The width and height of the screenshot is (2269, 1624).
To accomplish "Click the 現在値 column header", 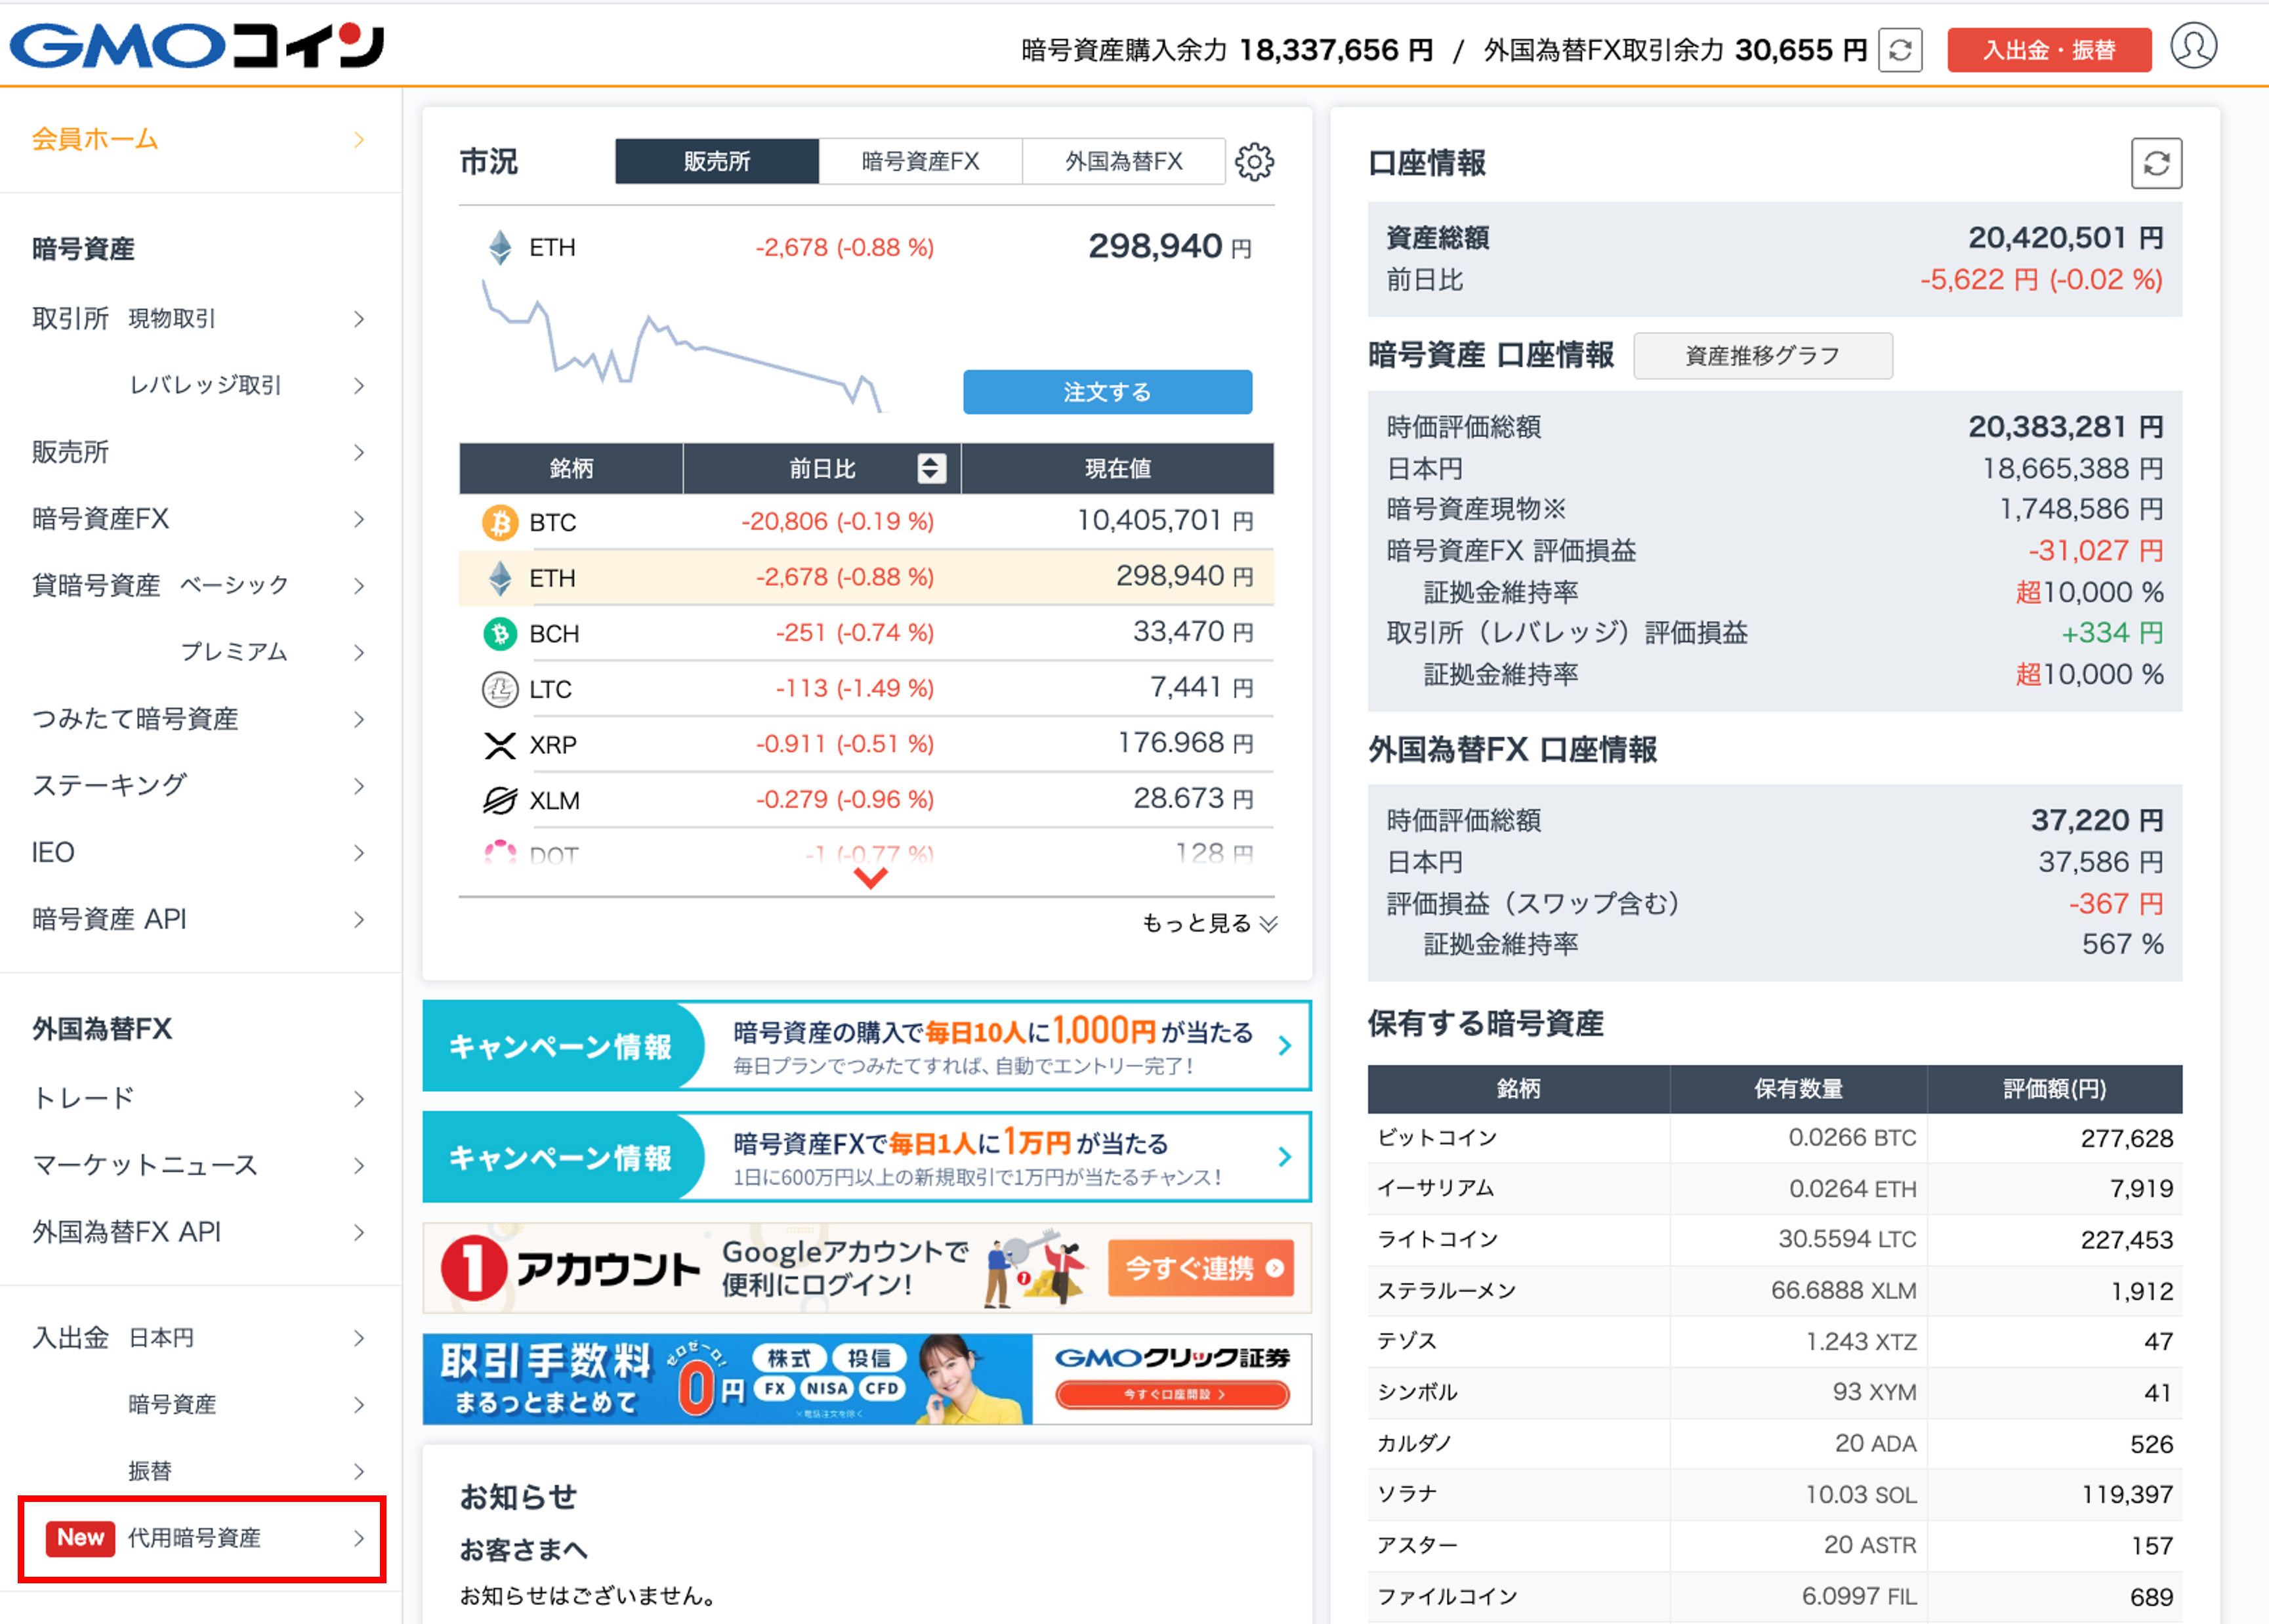I will tap(1117, 468).
